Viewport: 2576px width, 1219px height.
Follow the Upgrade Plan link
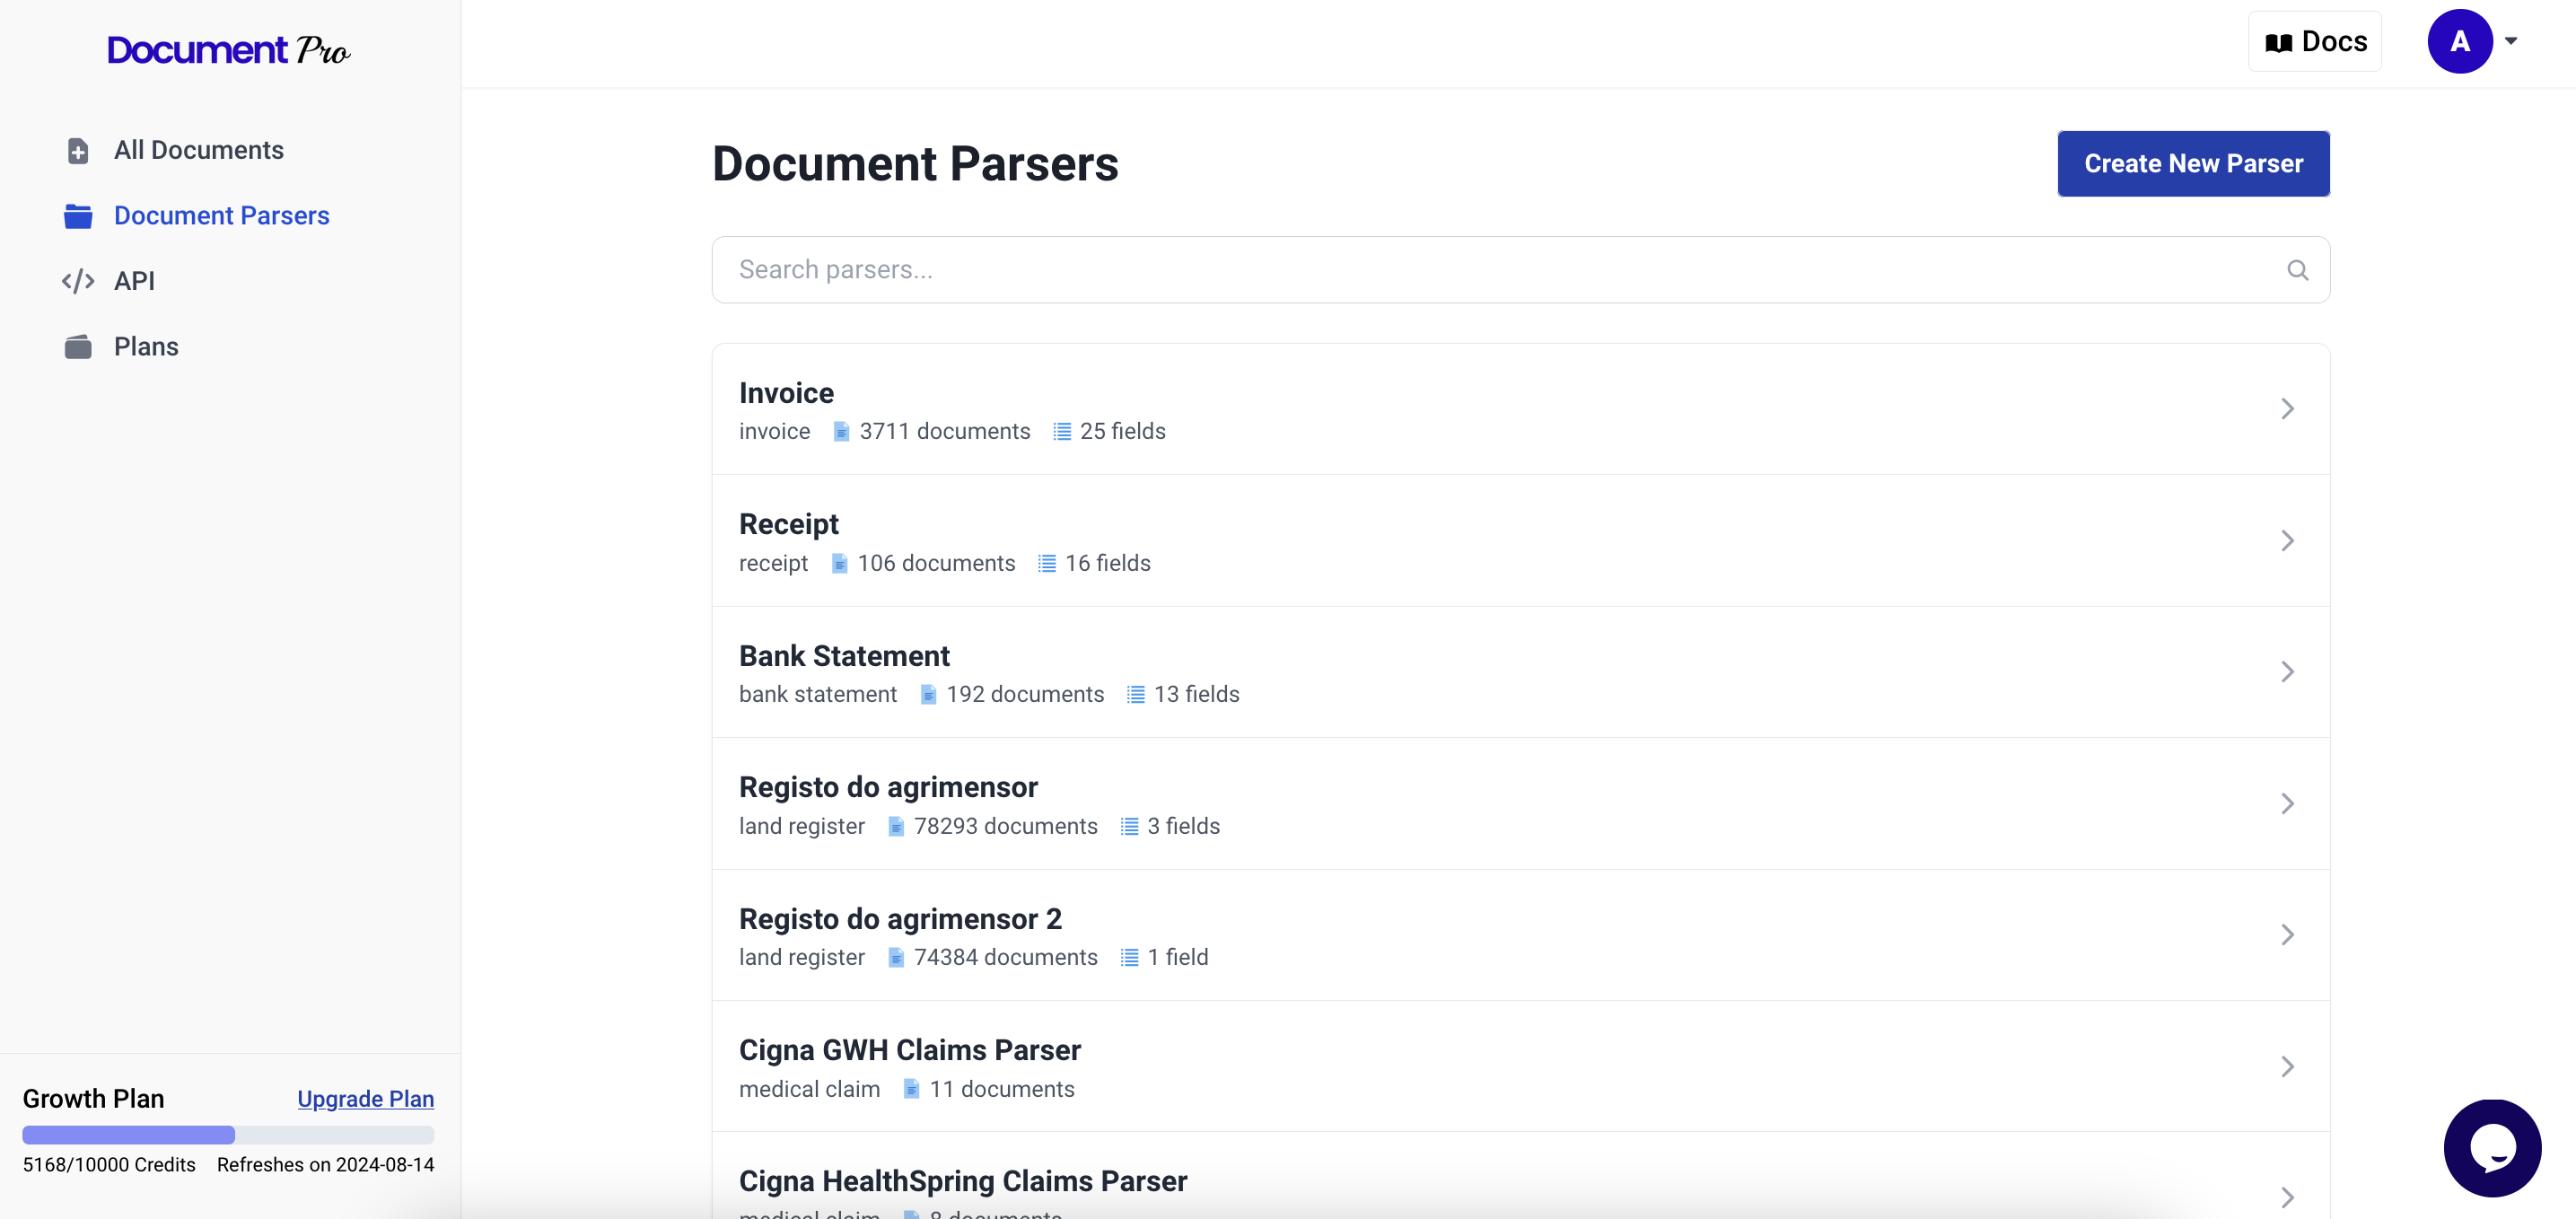(365, 1099)
